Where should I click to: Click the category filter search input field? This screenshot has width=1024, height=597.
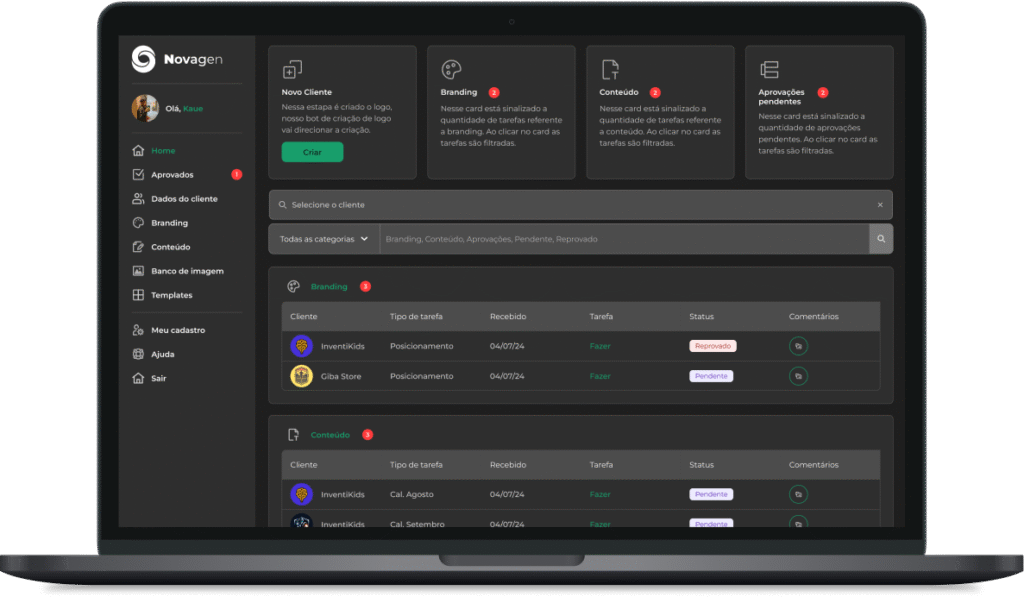coord(620,239)
